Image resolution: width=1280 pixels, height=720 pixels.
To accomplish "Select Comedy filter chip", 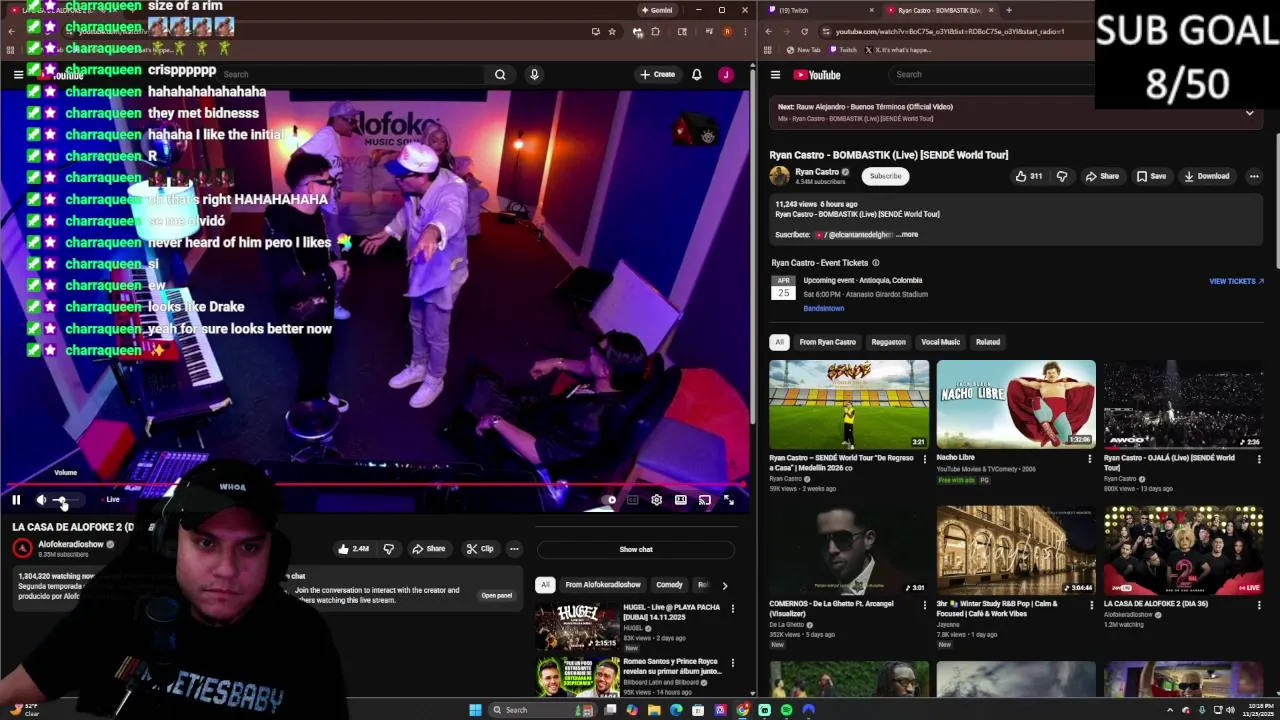I will point(669,585).
